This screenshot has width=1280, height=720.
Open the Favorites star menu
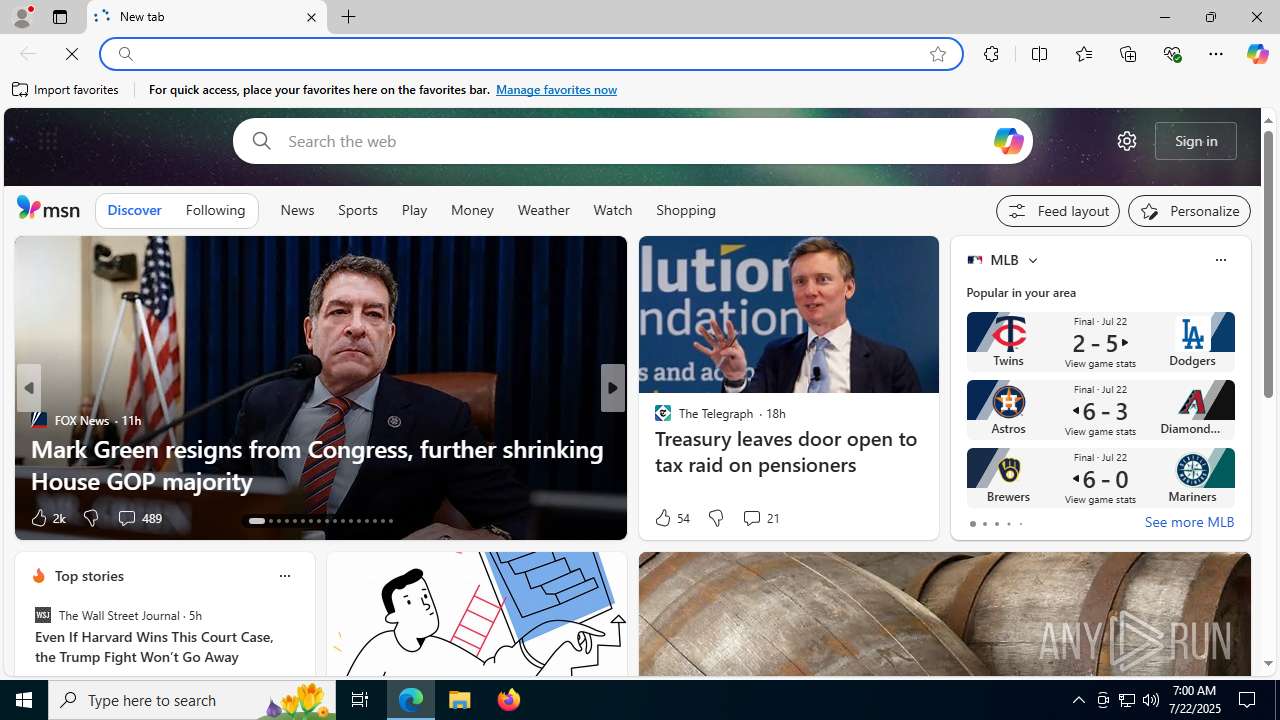point(1083,54)
